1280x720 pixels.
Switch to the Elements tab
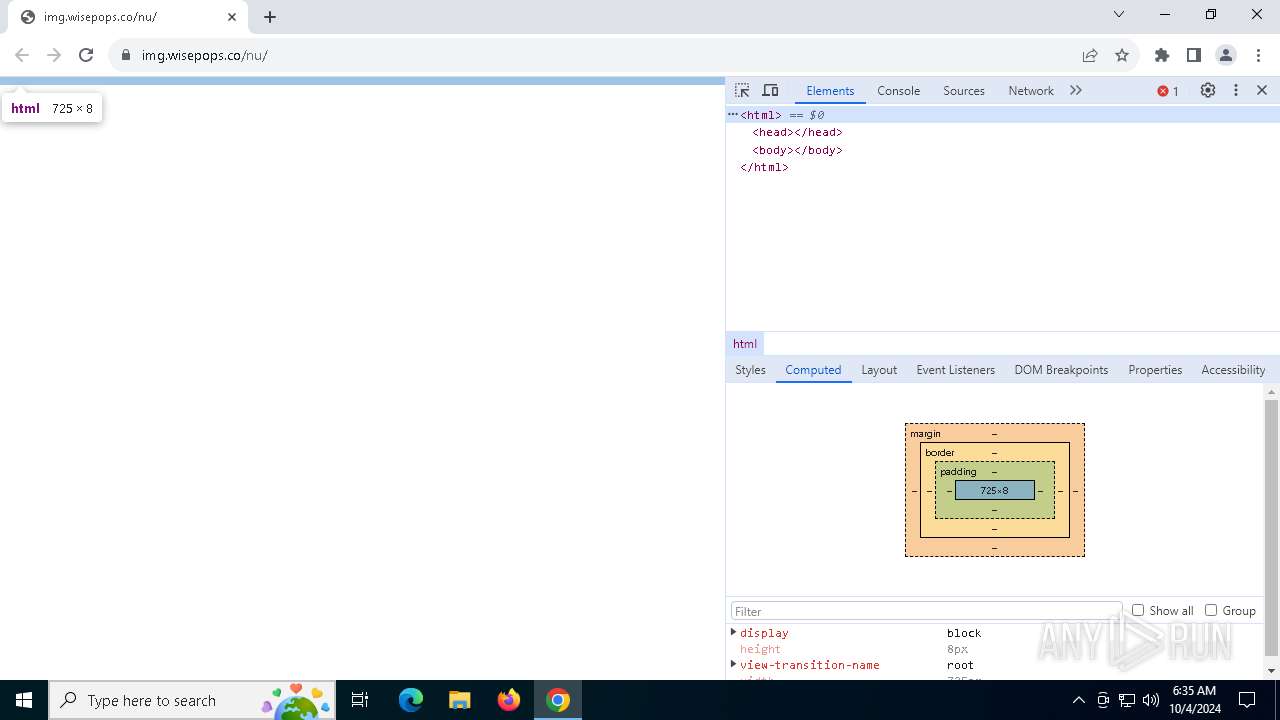(830, 90)
